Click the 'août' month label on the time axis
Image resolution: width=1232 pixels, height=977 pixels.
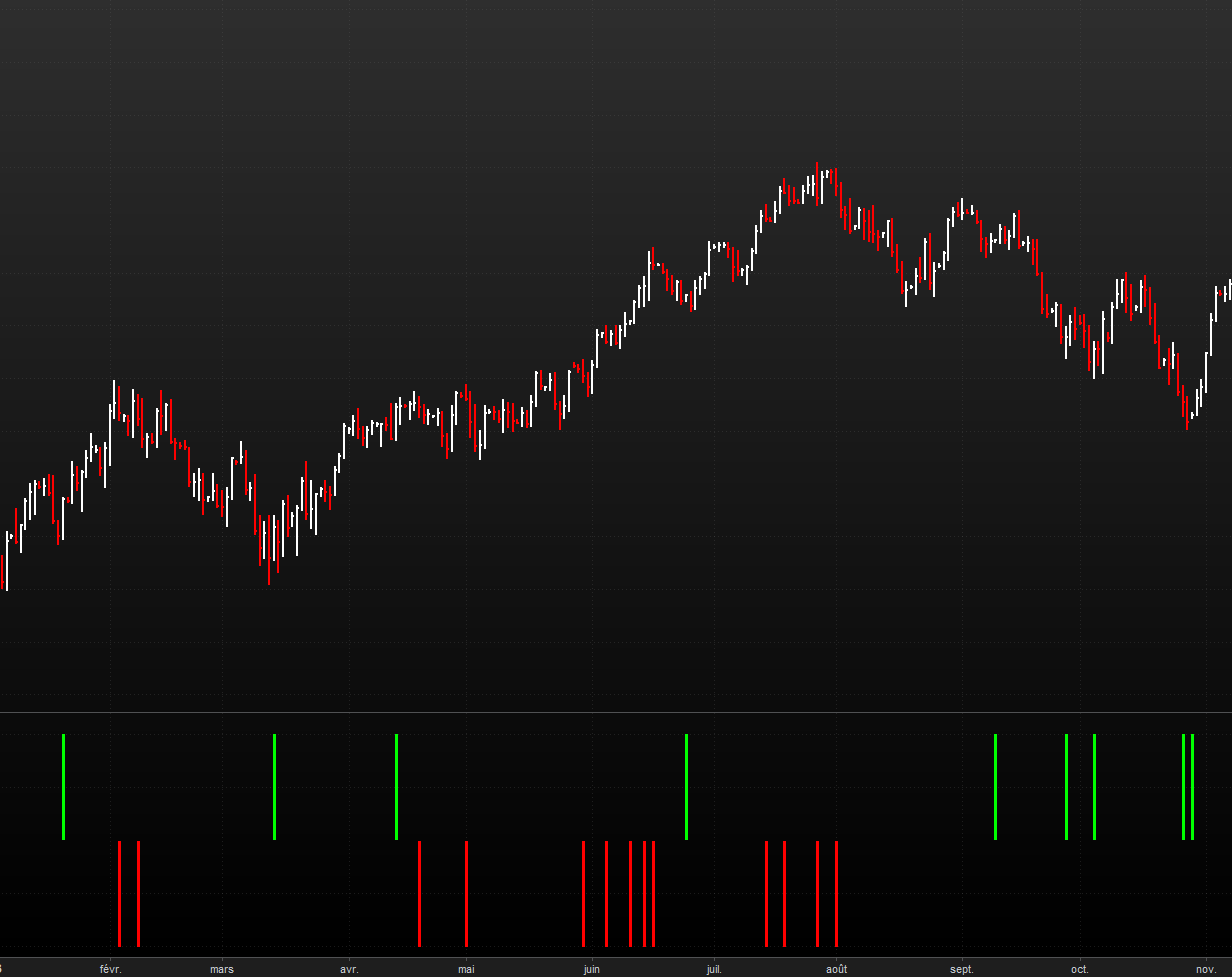click(x=836, y=969)
